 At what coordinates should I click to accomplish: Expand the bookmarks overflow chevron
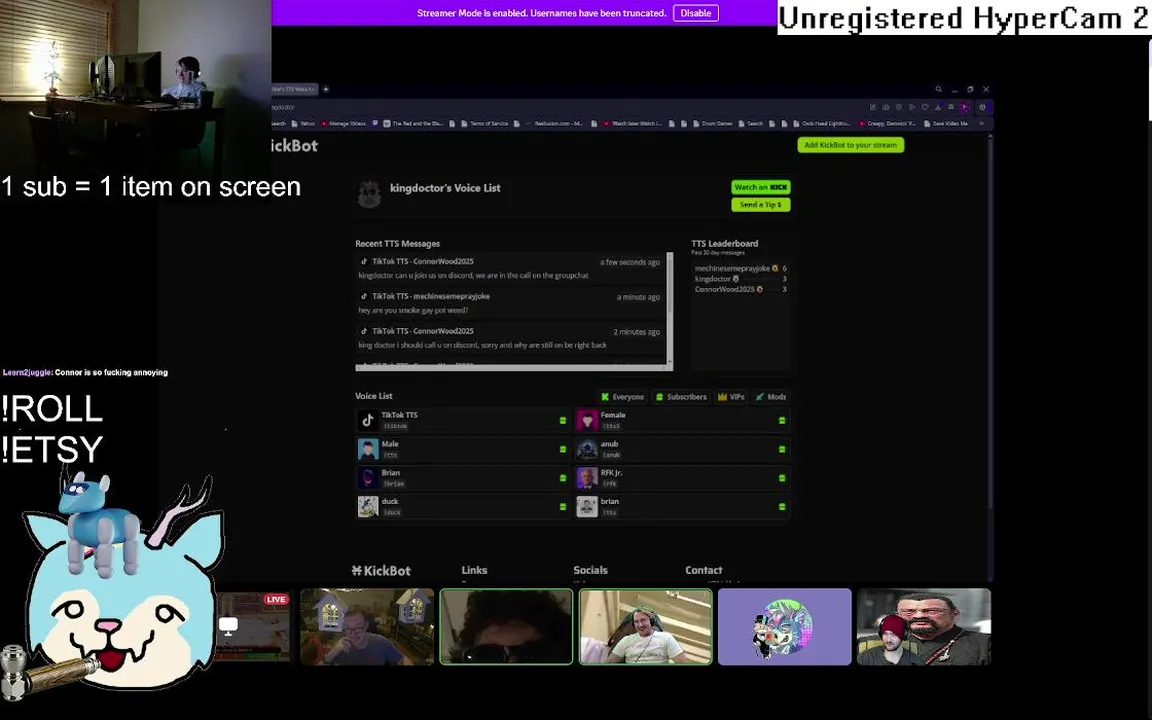[x=981, y=123]
